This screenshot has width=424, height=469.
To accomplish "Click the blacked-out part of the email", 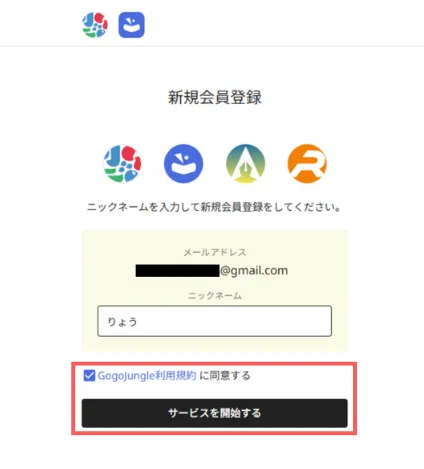I will [x=177, y=270].
